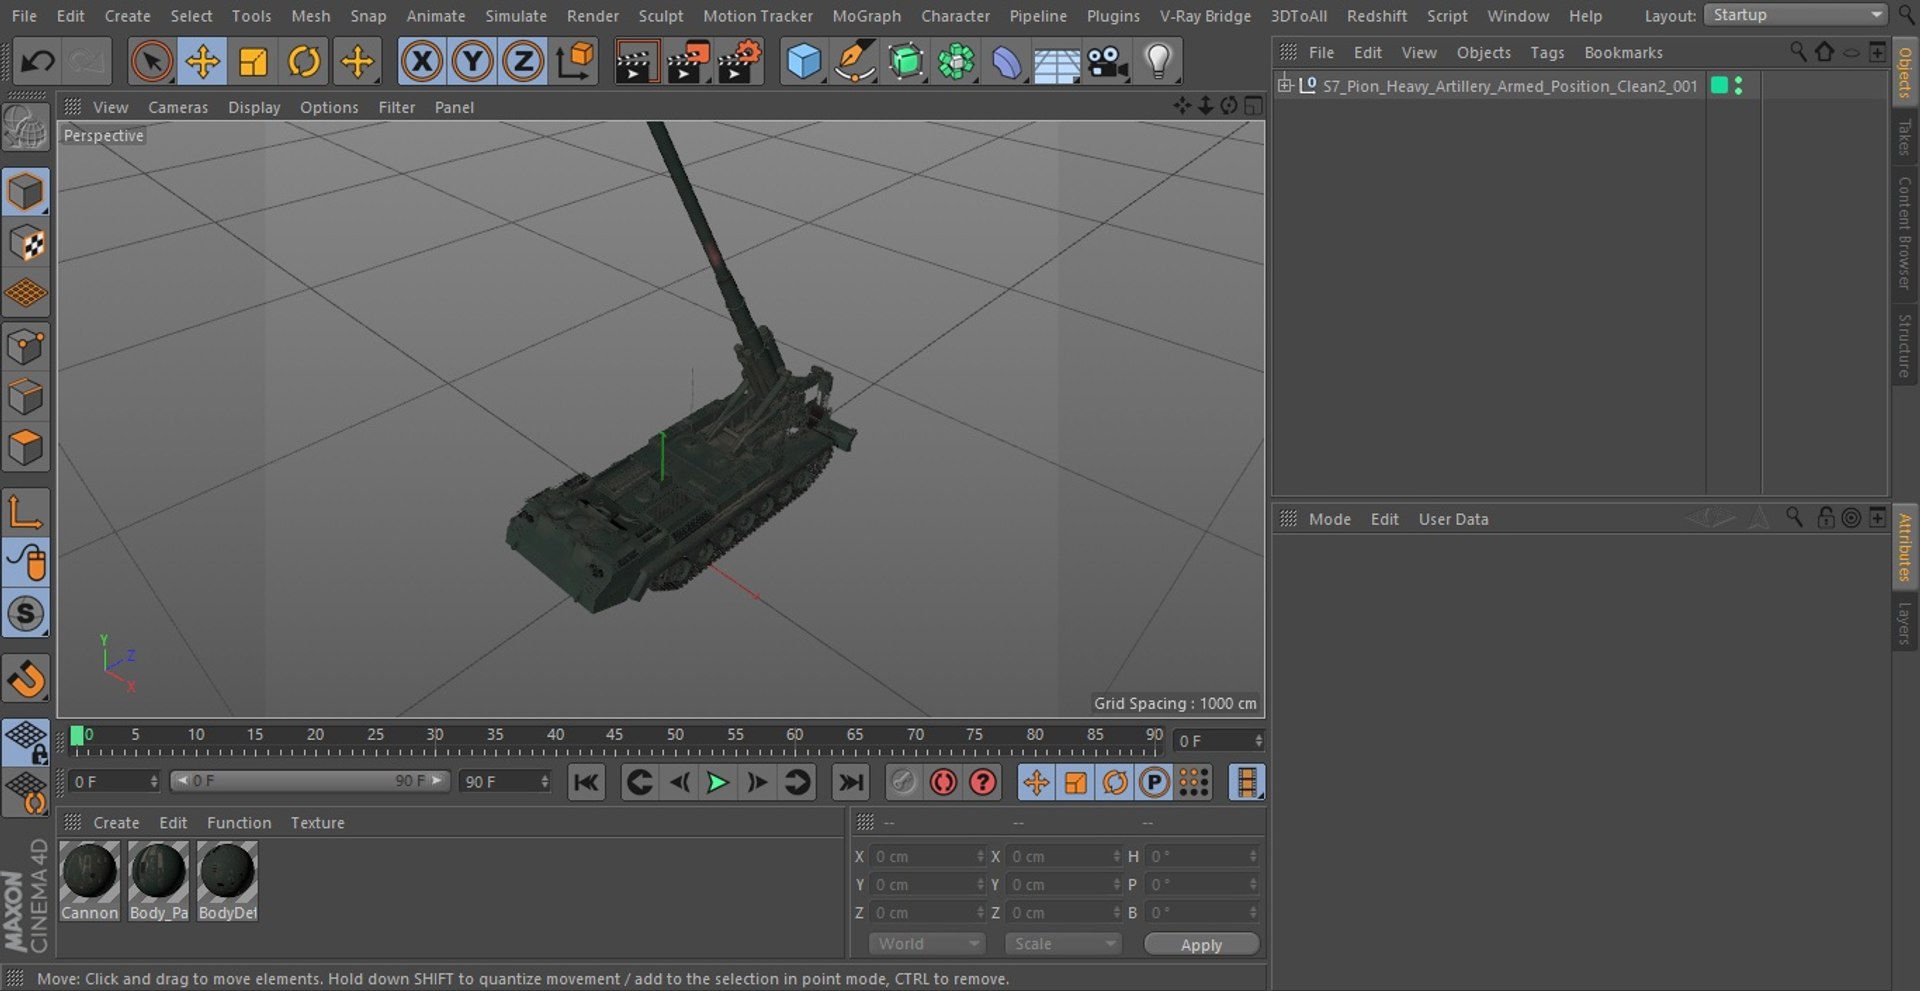
Task: Toggle Rotation key recording
Action: tap(1115, 782)
